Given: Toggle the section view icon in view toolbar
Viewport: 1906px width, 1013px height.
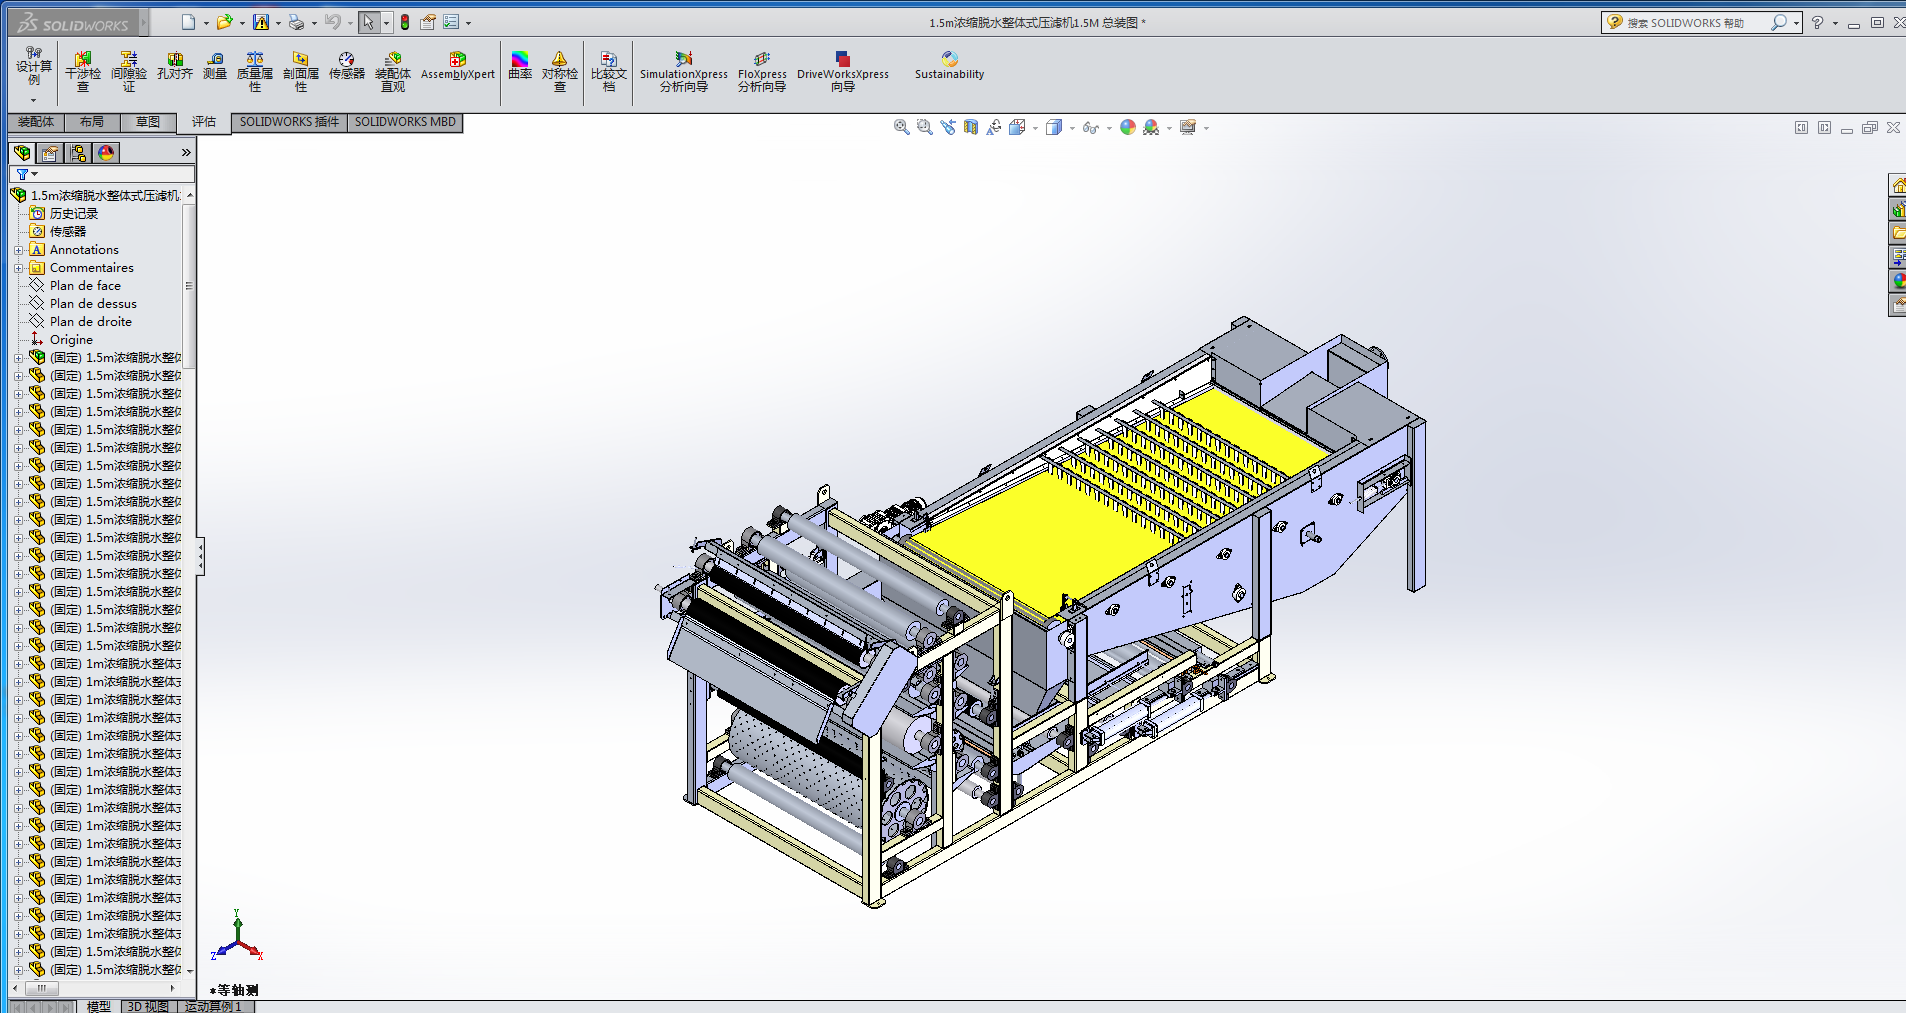Looking at the screenshot, I should click(971, 127).
